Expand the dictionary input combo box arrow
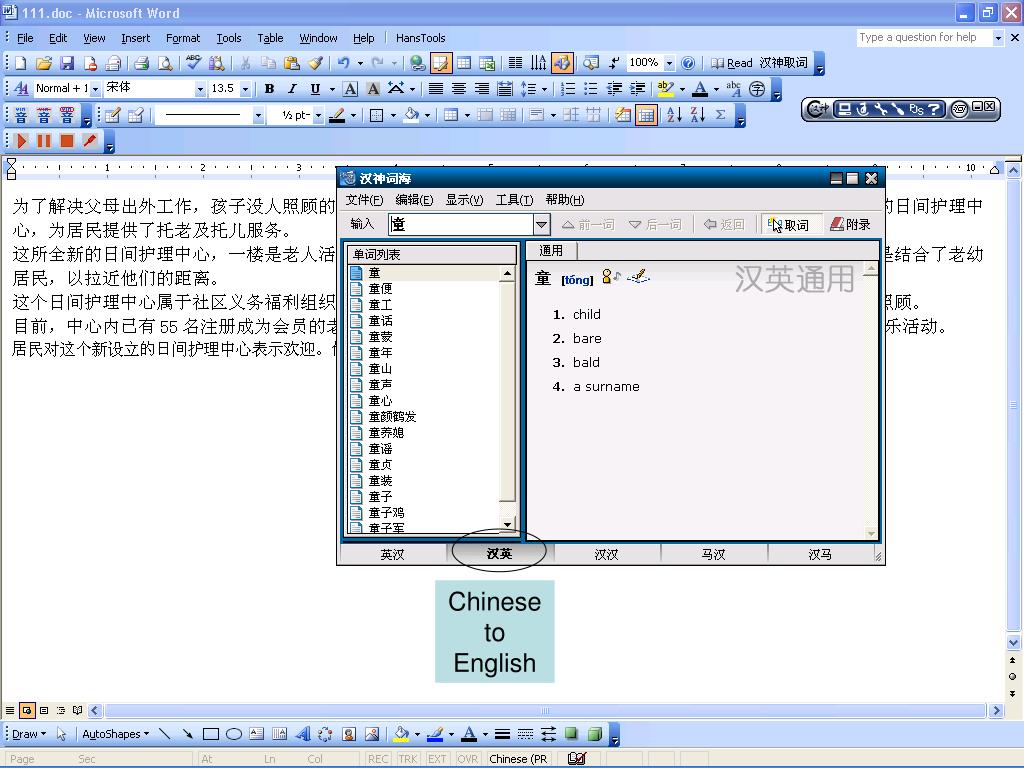Image resolution: width=1024 pixels, height=768 pixels. (541, 225)
